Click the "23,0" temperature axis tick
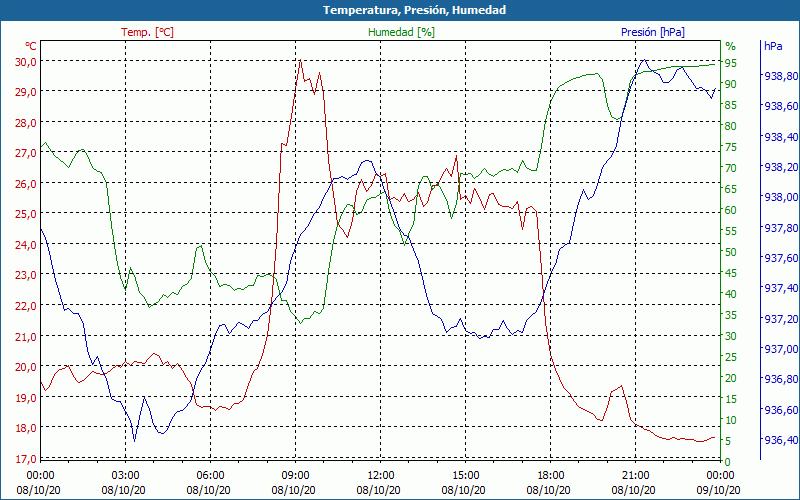 tap(26, 275)
